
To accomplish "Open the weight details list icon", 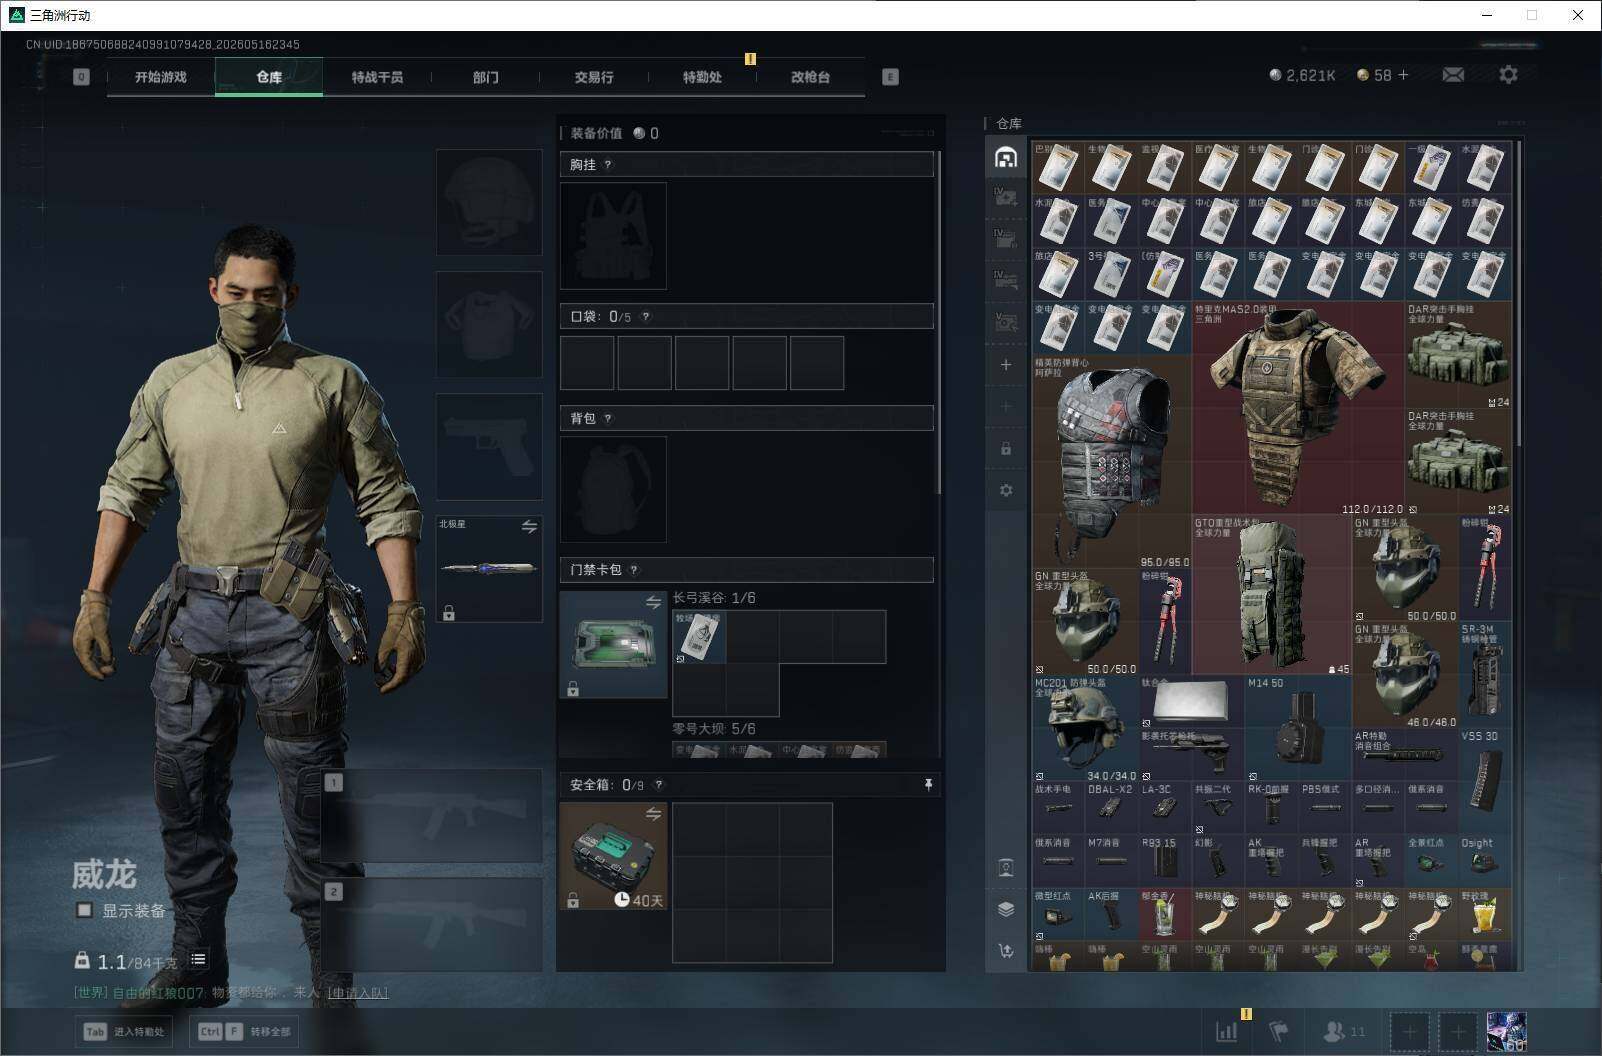I will [x=198, y=960].
